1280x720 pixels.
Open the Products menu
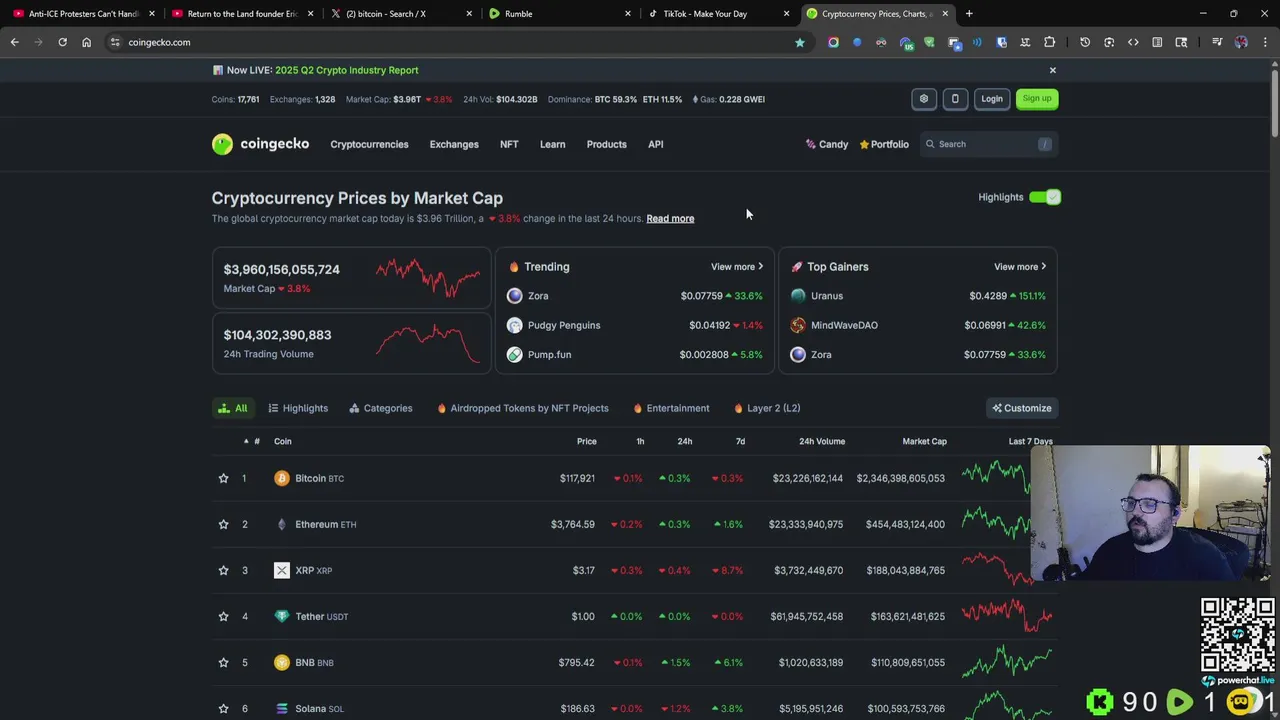606,144
